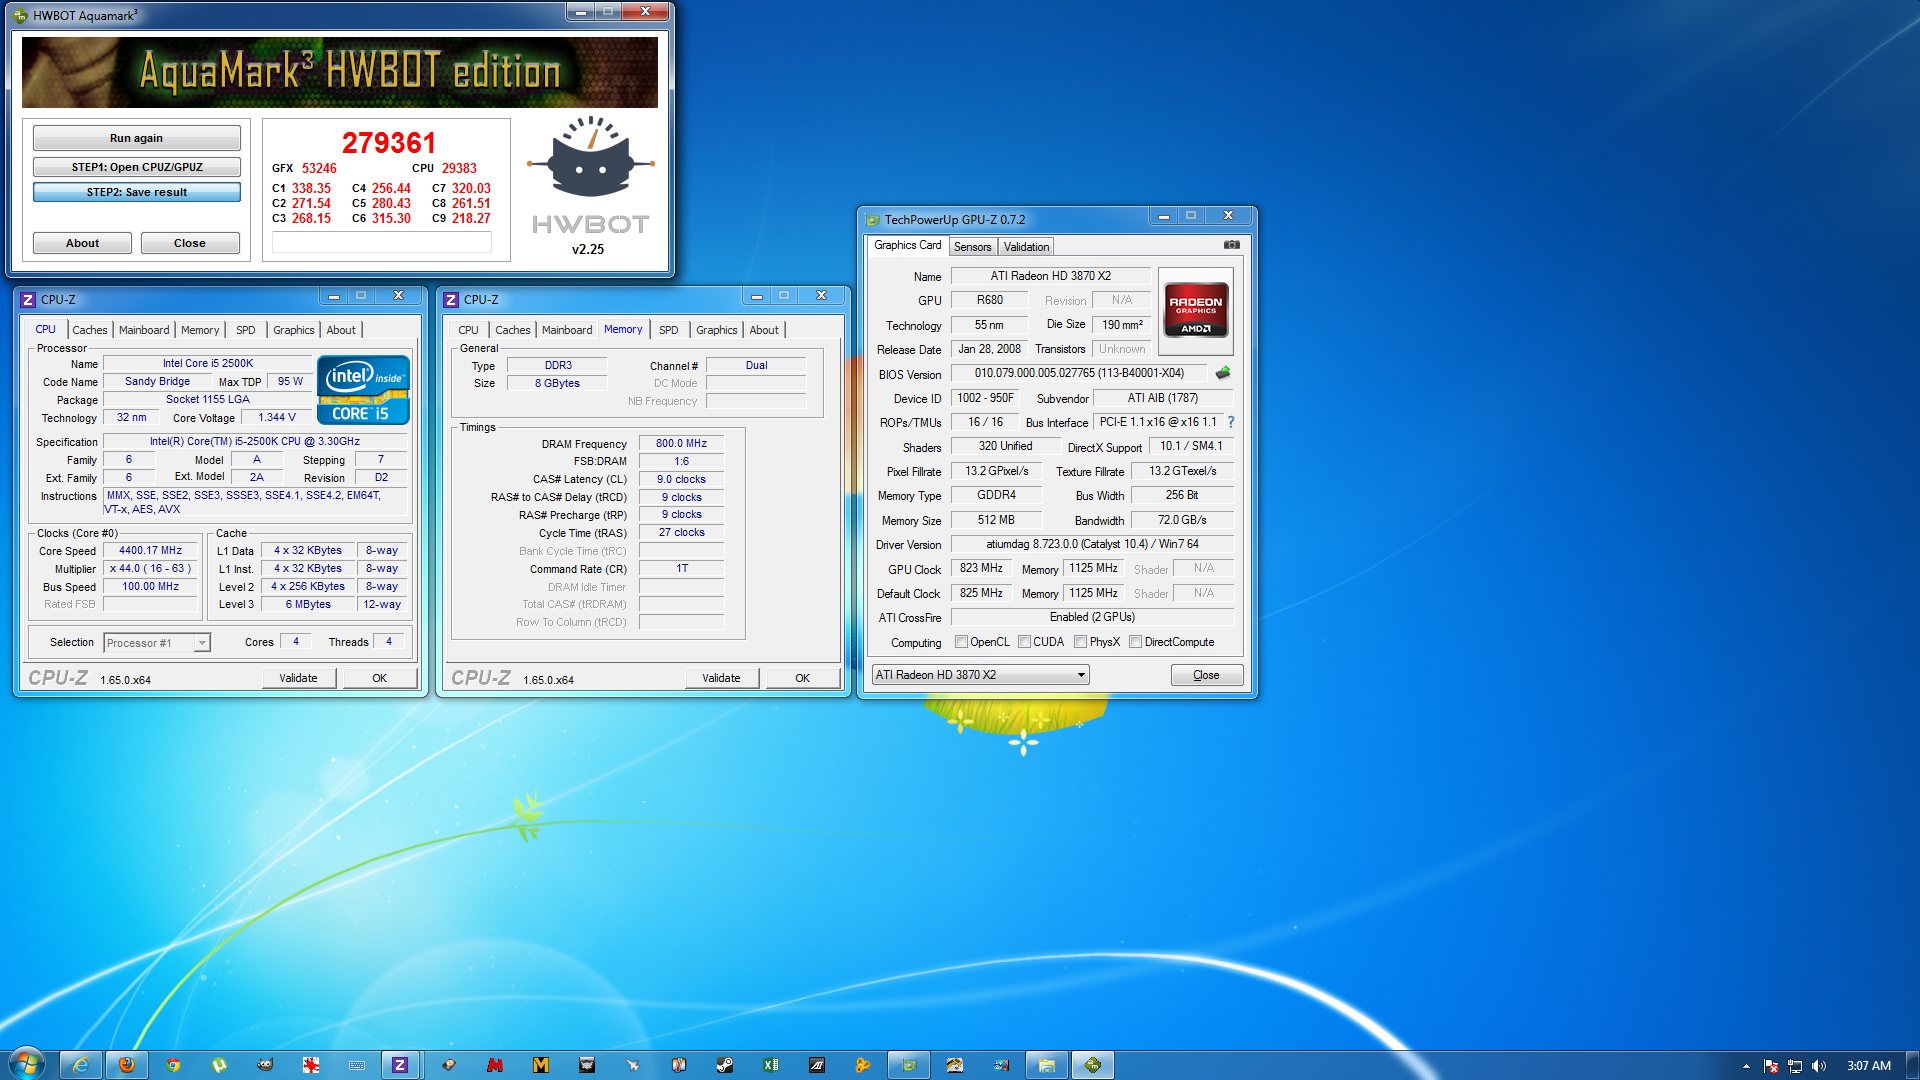Click the DRAM Frequency 800.0 MHz value
The image size is (1920, 1080).
[681, 443]
